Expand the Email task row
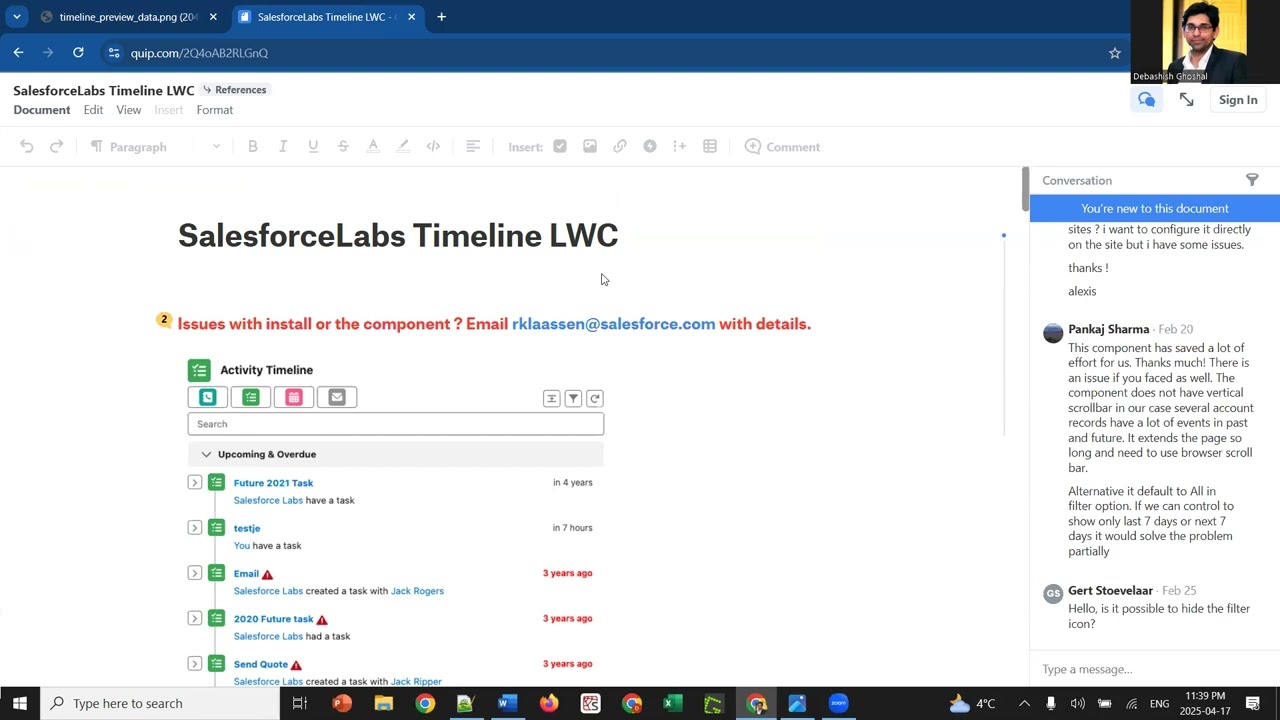Screen dimensions: 1280x720 [x=195, y=573]
